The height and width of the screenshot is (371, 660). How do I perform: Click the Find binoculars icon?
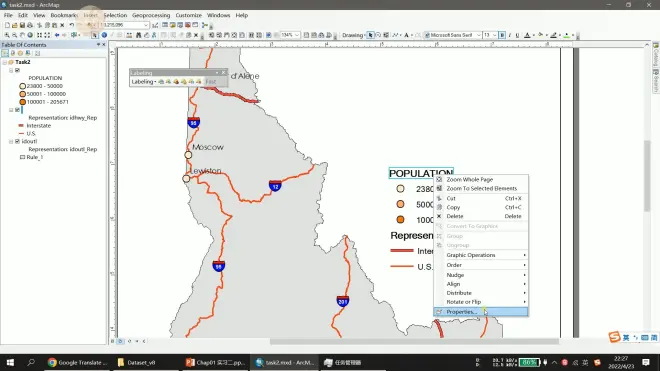click(x=138, y=35)
